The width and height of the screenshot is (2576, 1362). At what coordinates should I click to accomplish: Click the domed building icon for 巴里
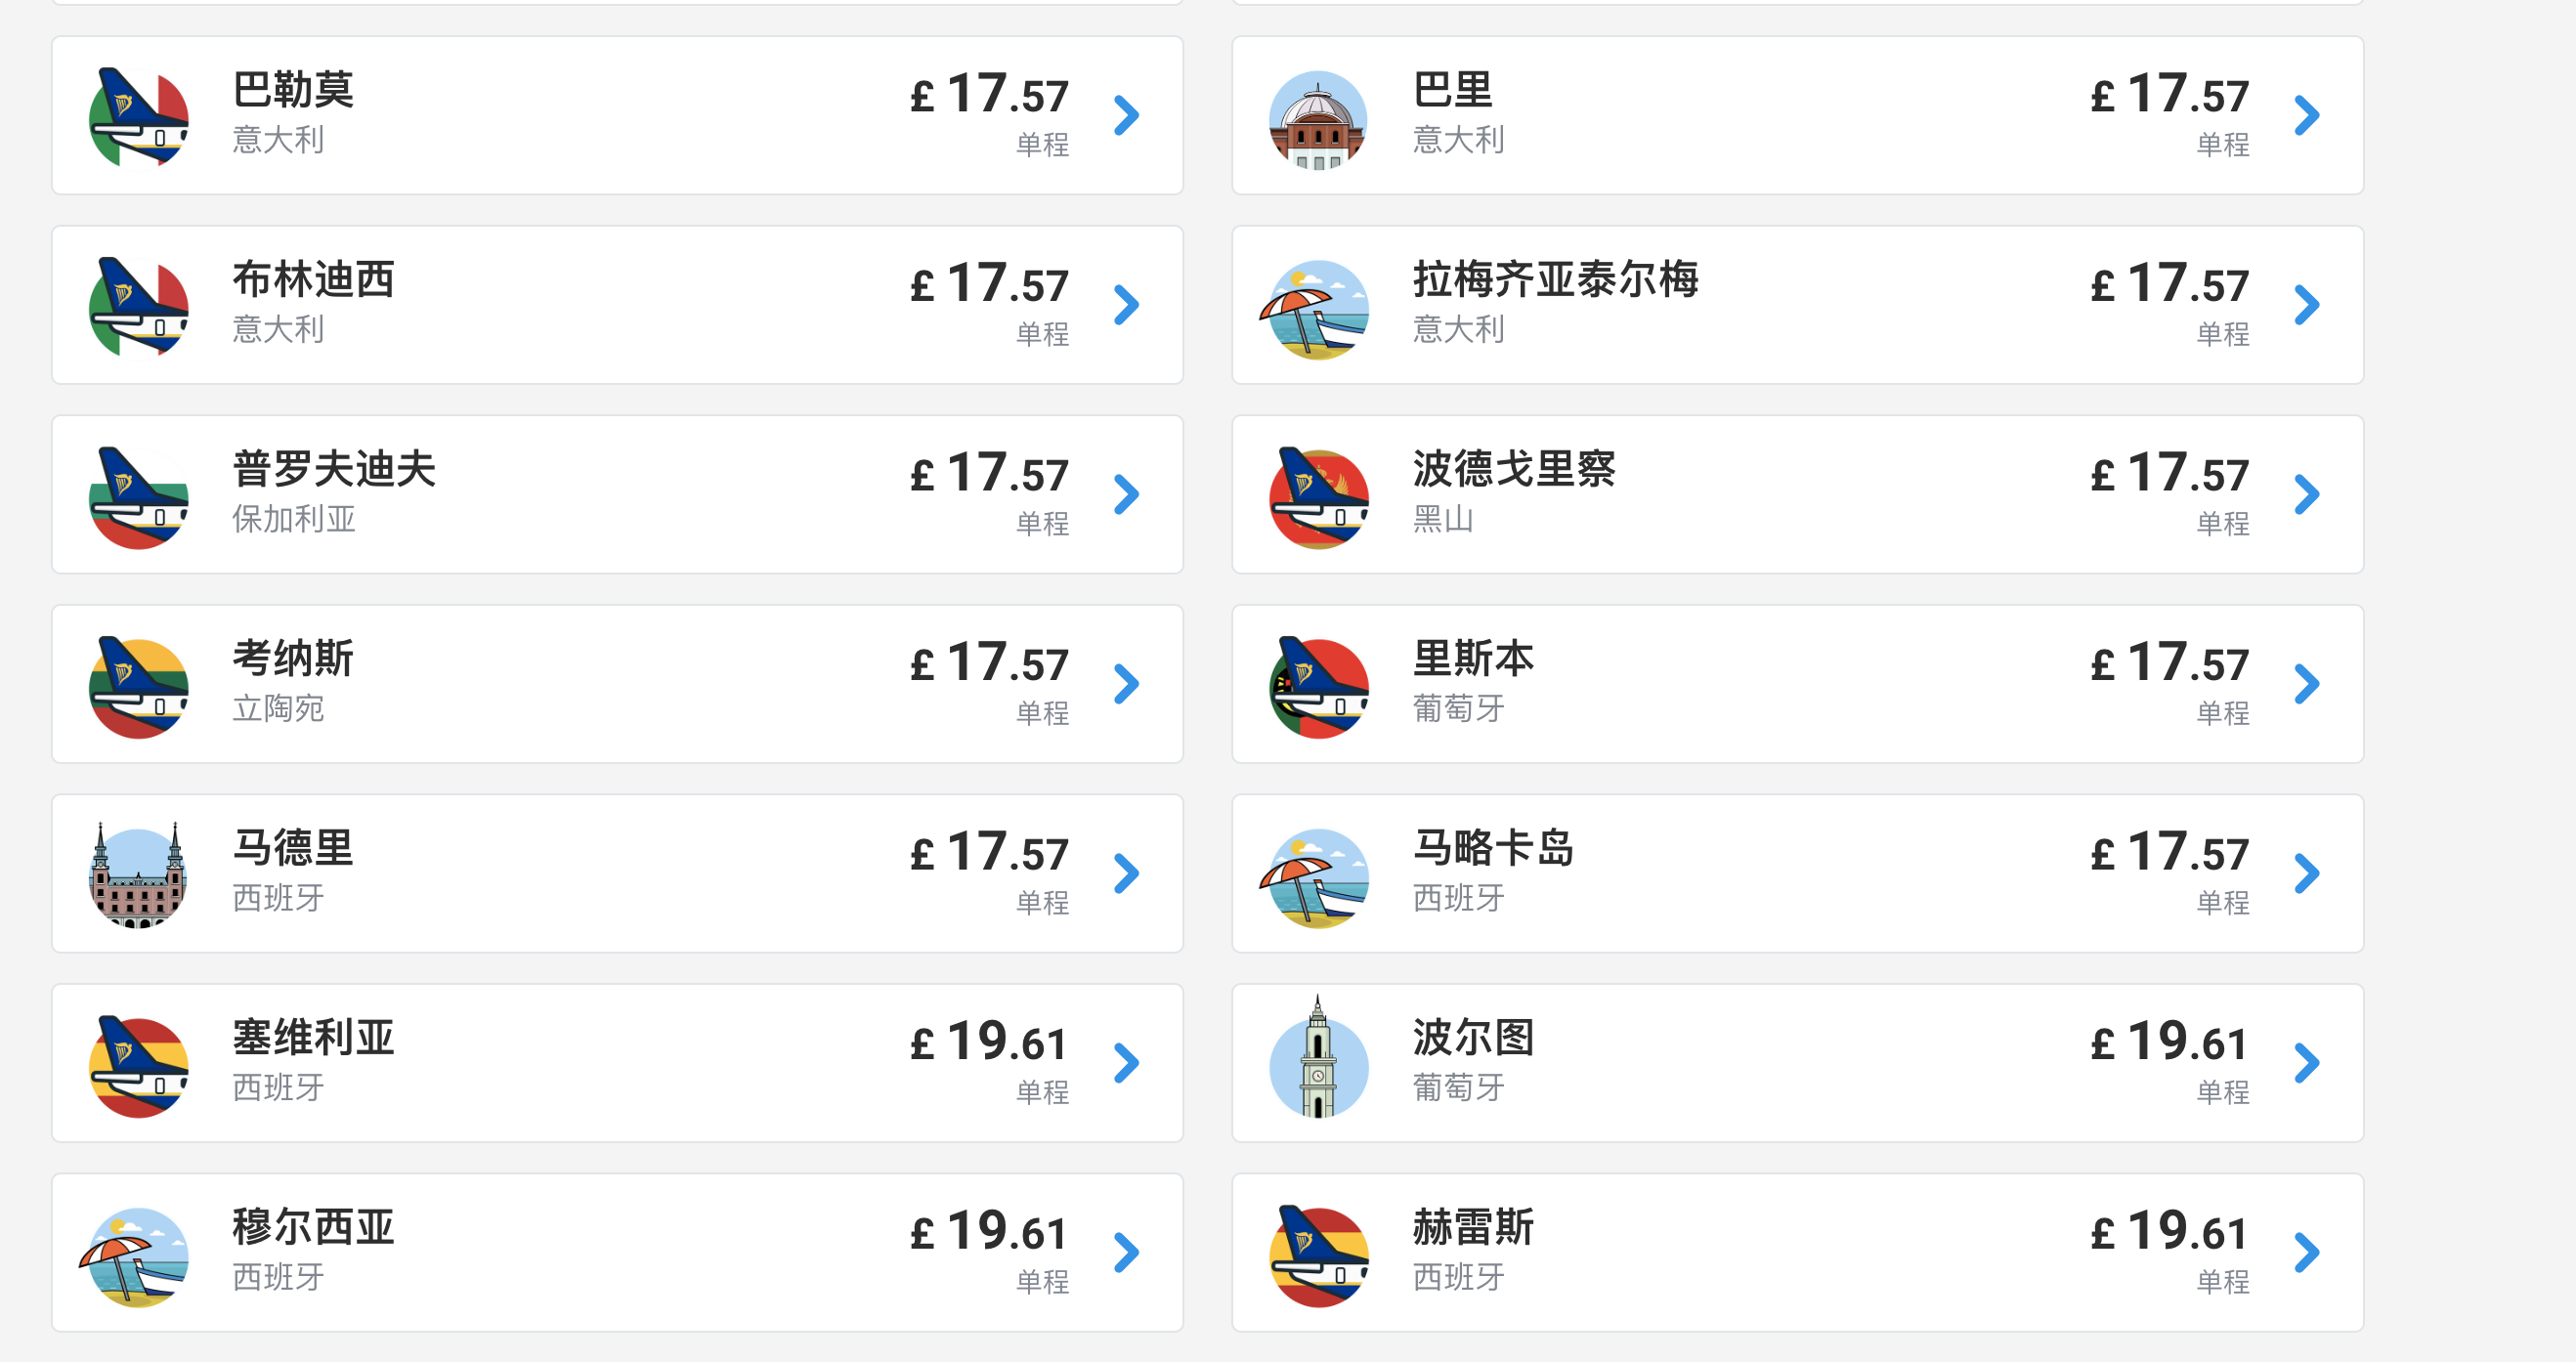[1318, 119]
